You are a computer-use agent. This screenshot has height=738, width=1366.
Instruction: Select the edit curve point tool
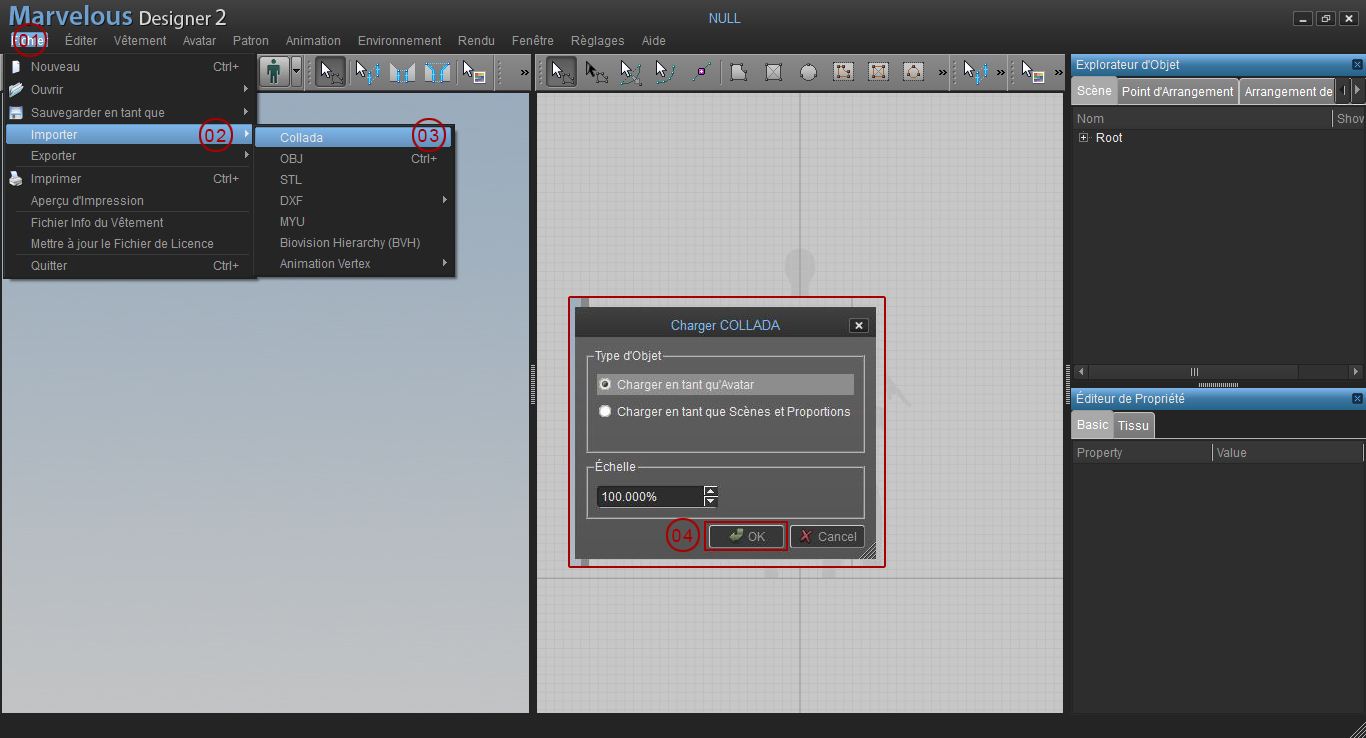(x=665, y=72)
